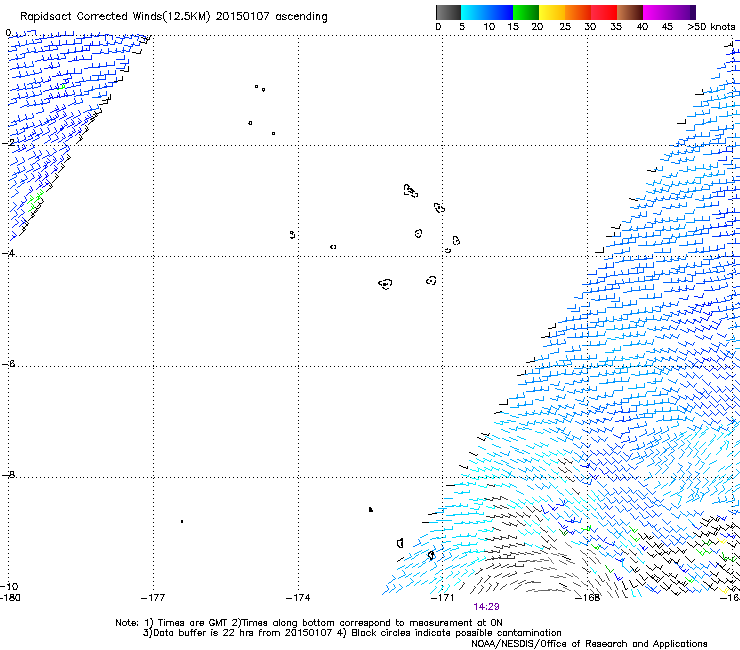Click the yellow 20-25 knots legend segment
This screenshot has height=650, width=740.
point(552,12)
